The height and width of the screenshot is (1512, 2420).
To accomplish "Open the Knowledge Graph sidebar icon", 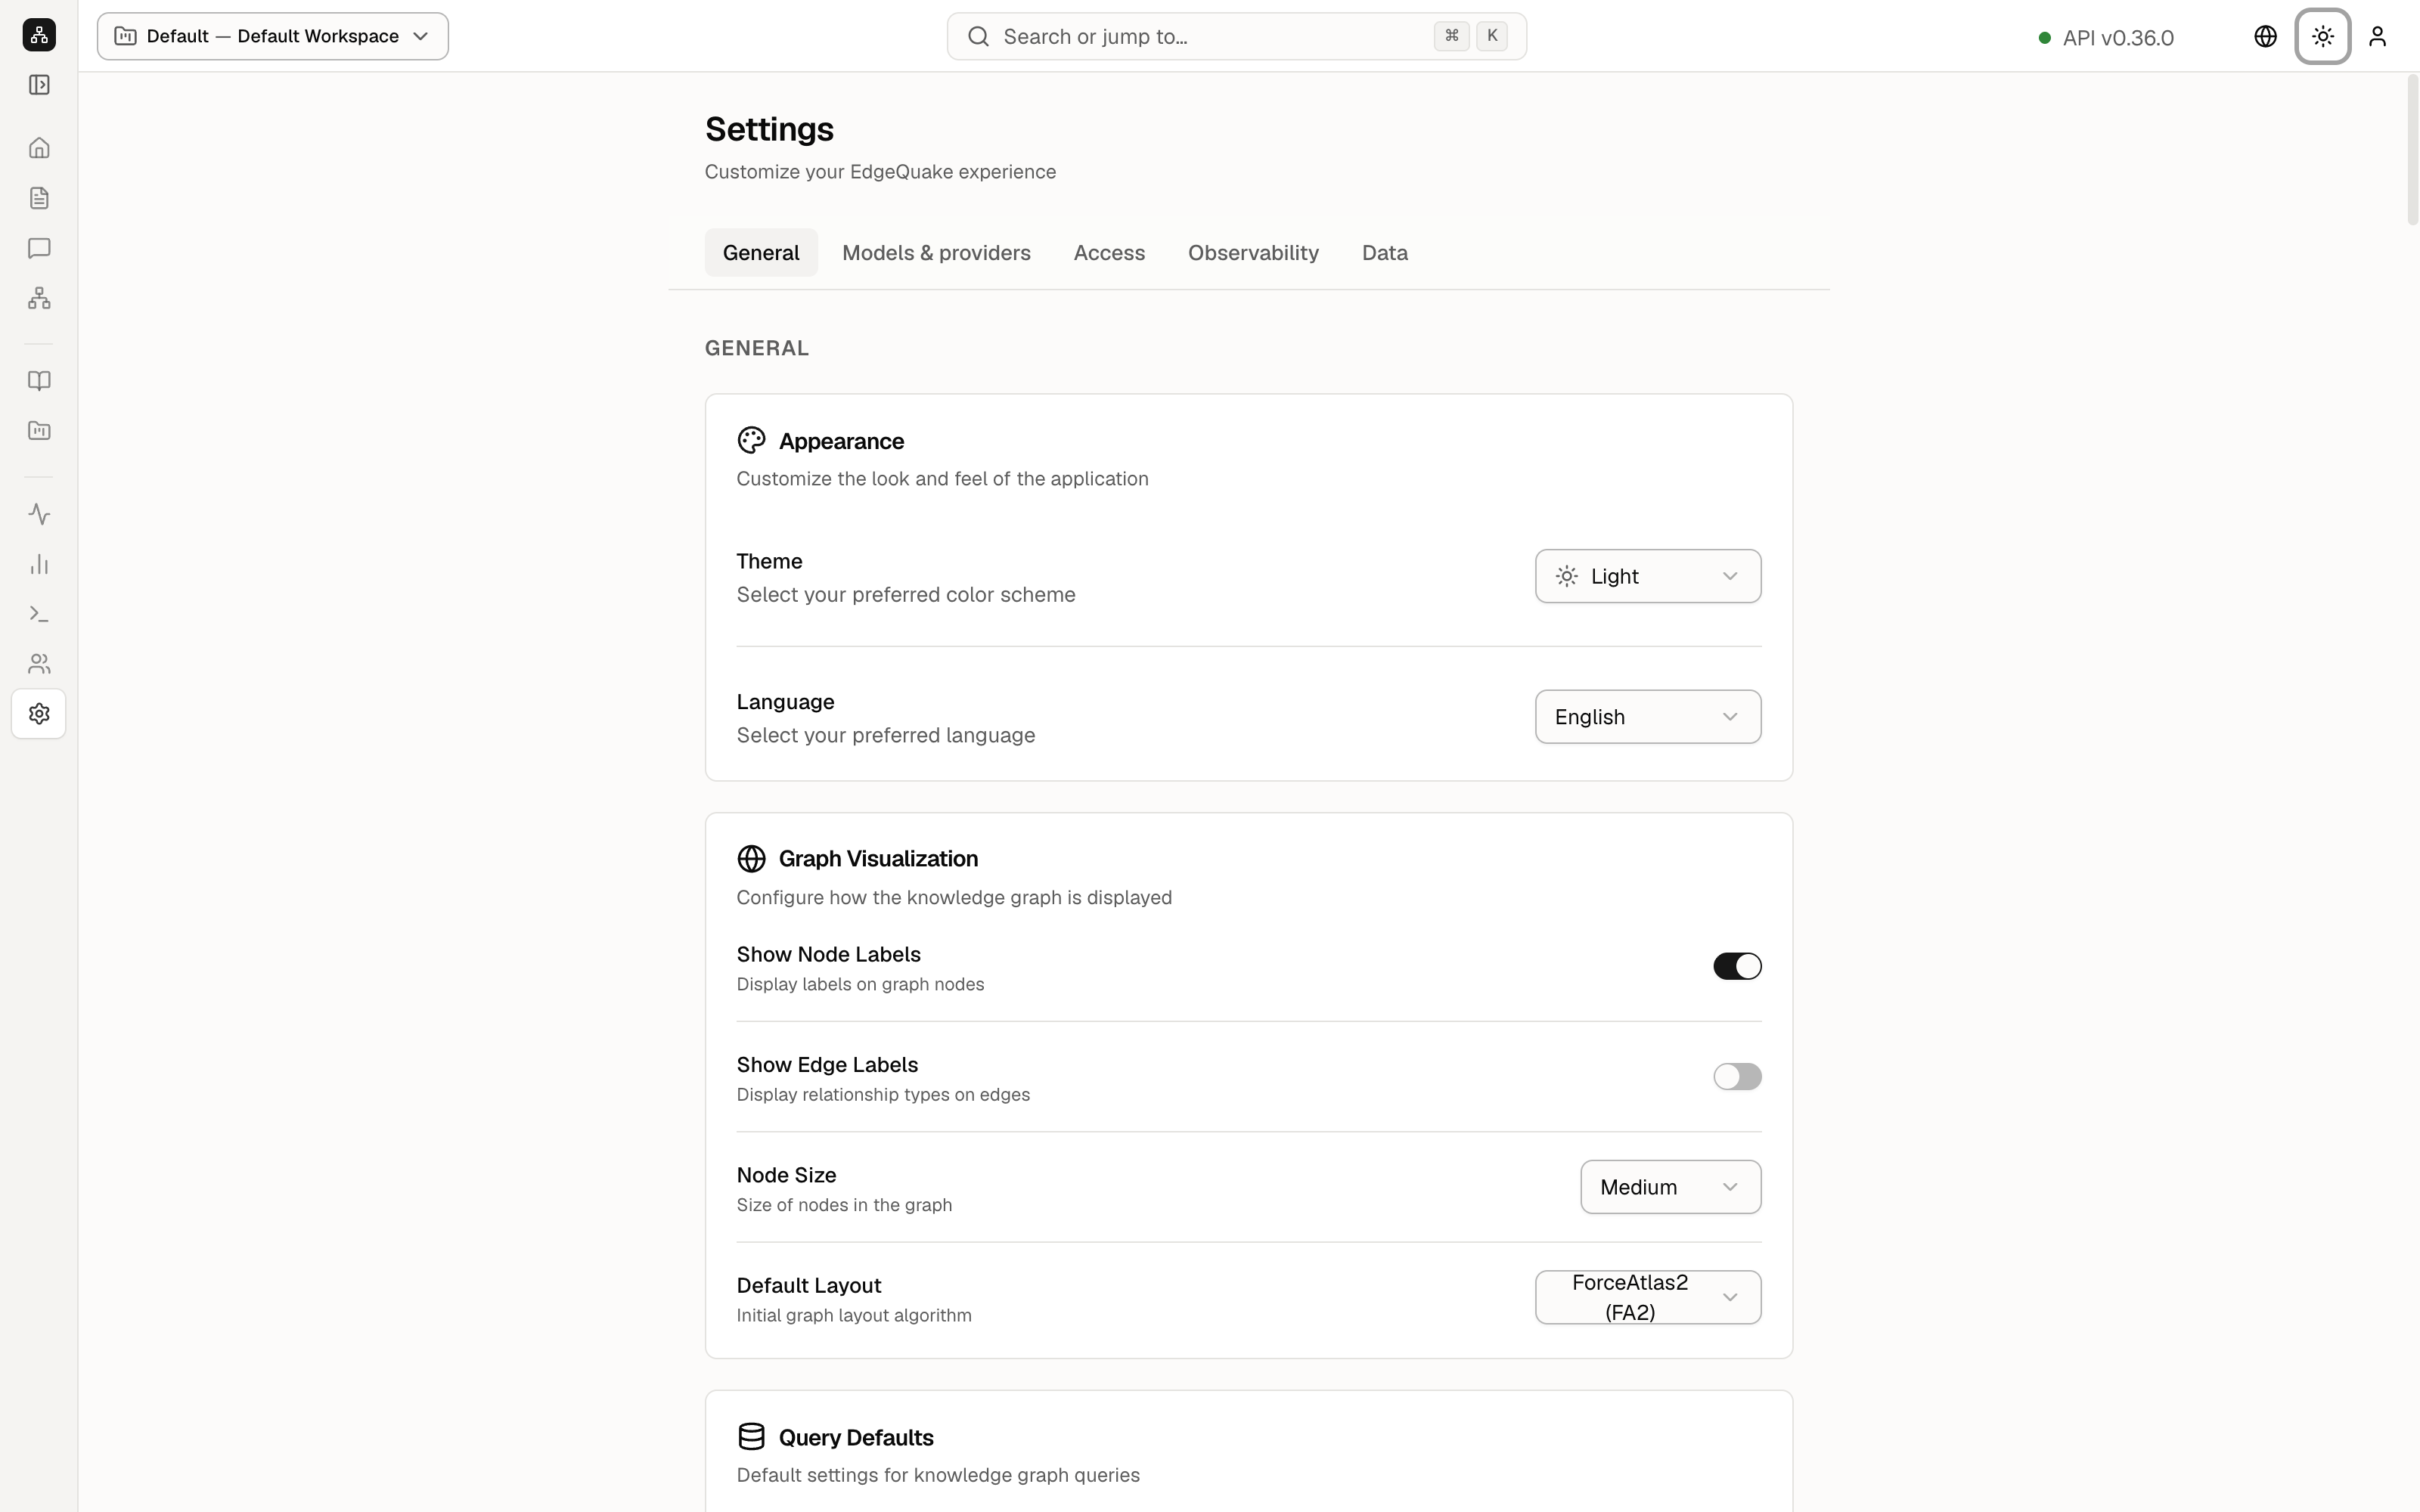I will pos(39,298).
